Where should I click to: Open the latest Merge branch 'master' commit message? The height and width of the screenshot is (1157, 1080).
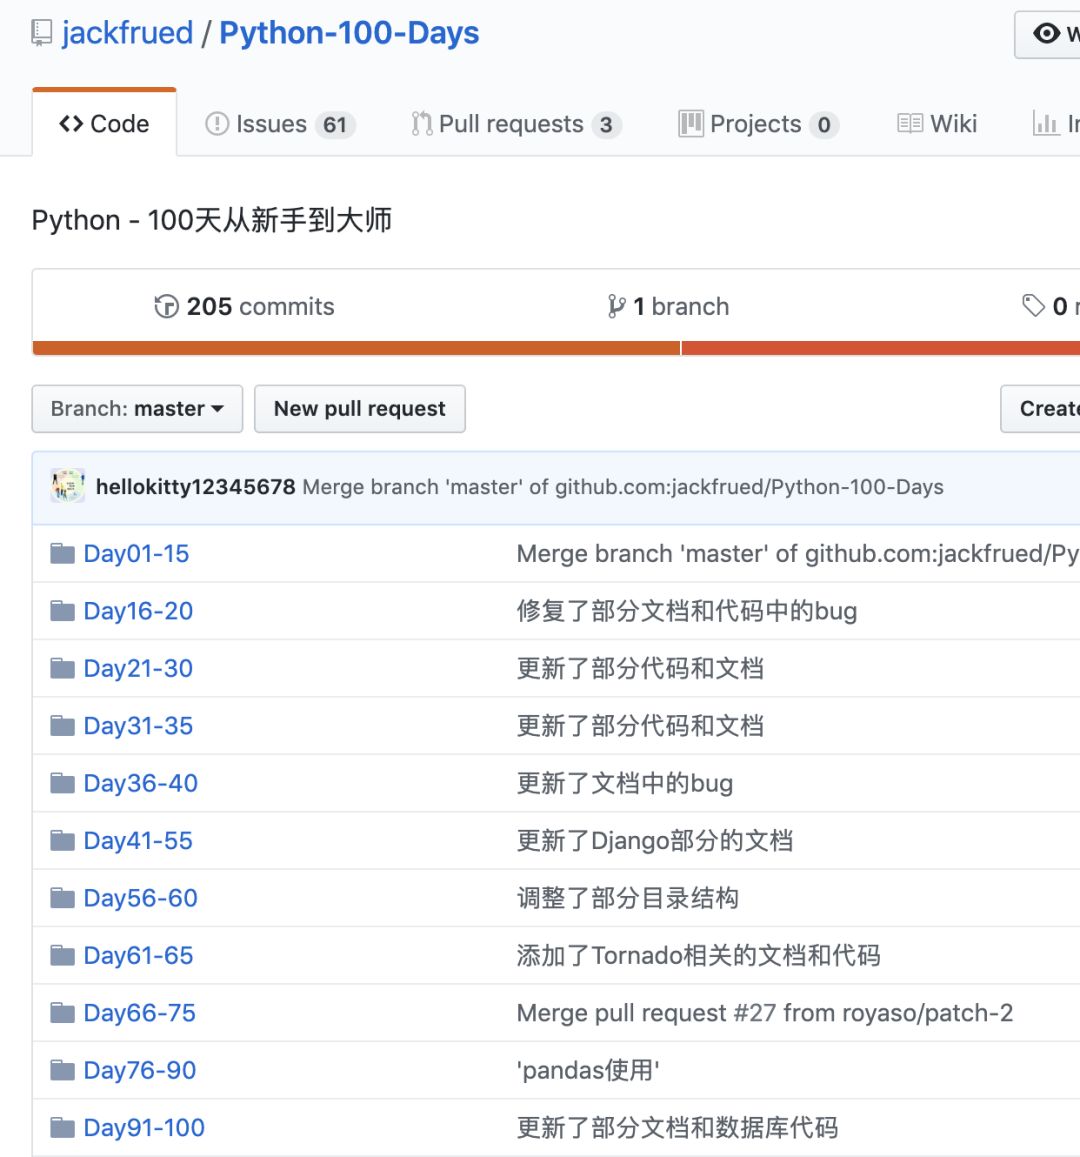coord(623,487)
